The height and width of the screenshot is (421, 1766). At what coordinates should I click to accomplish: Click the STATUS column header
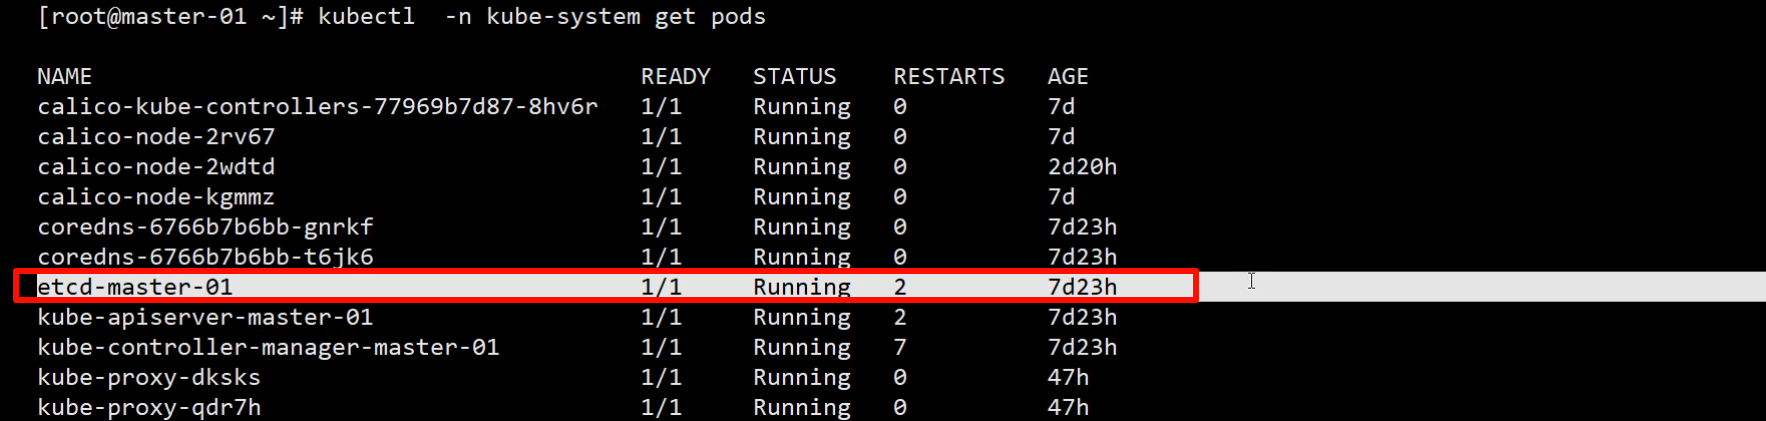(x=794, y=77)
